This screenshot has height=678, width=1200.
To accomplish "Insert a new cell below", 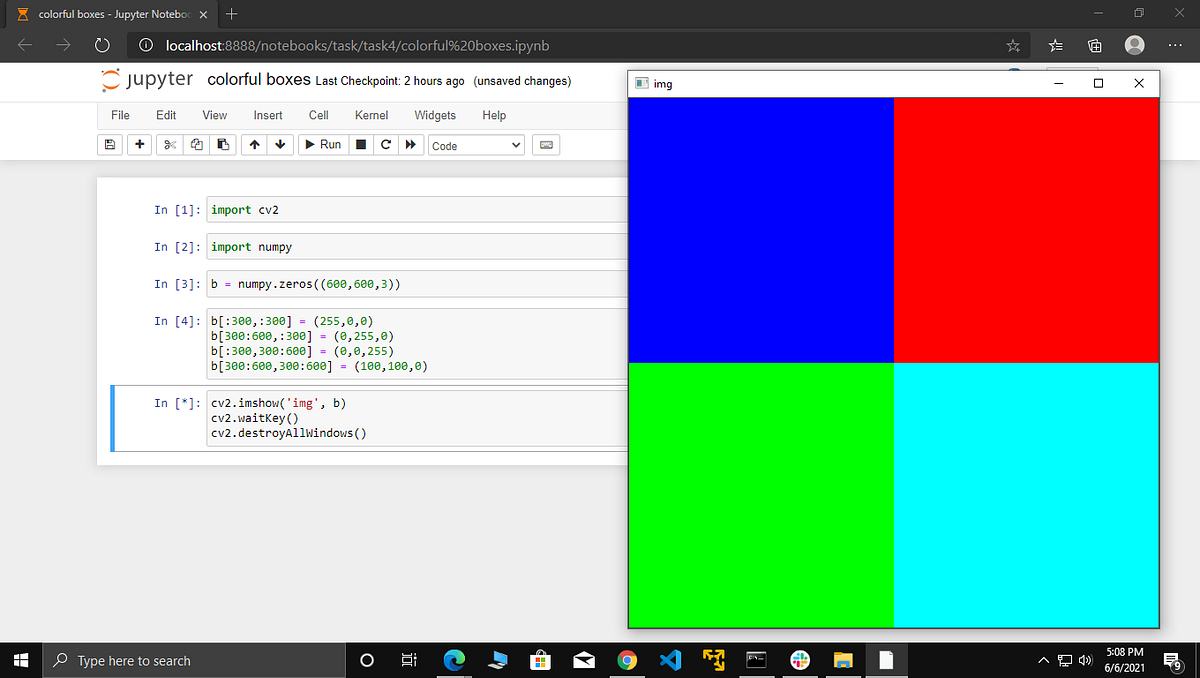I will click(138, 144).
